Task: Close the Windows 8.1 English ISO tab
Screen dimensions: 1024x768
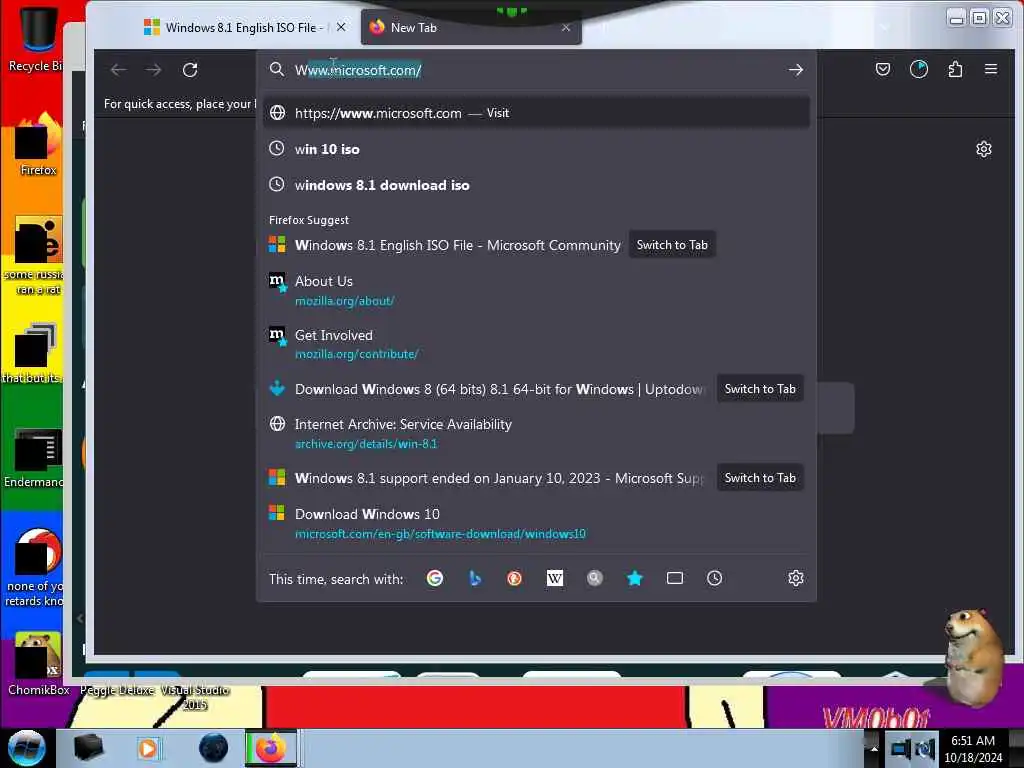Action: pyautogui.click(x=341, y=27)
